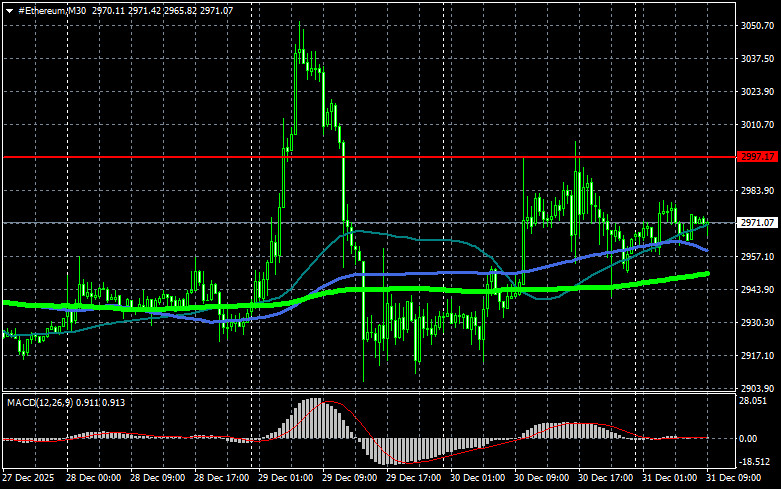Click the white triangle beside #Ethereum title
Image resolution: width=781 pixels, height=489 pixels.
click(x=9, y=9)
